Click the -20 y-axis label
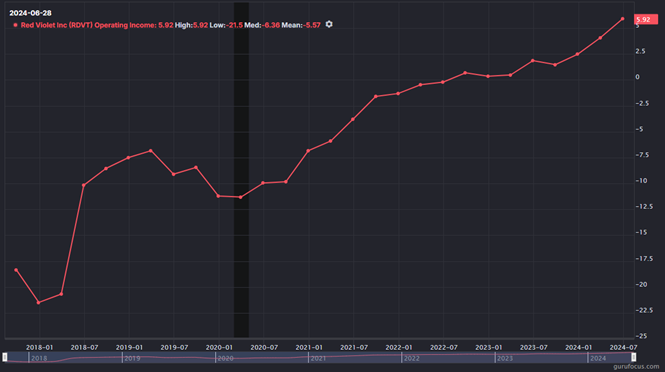This screenshot has height=372, width=665. [x=641, y=284]
